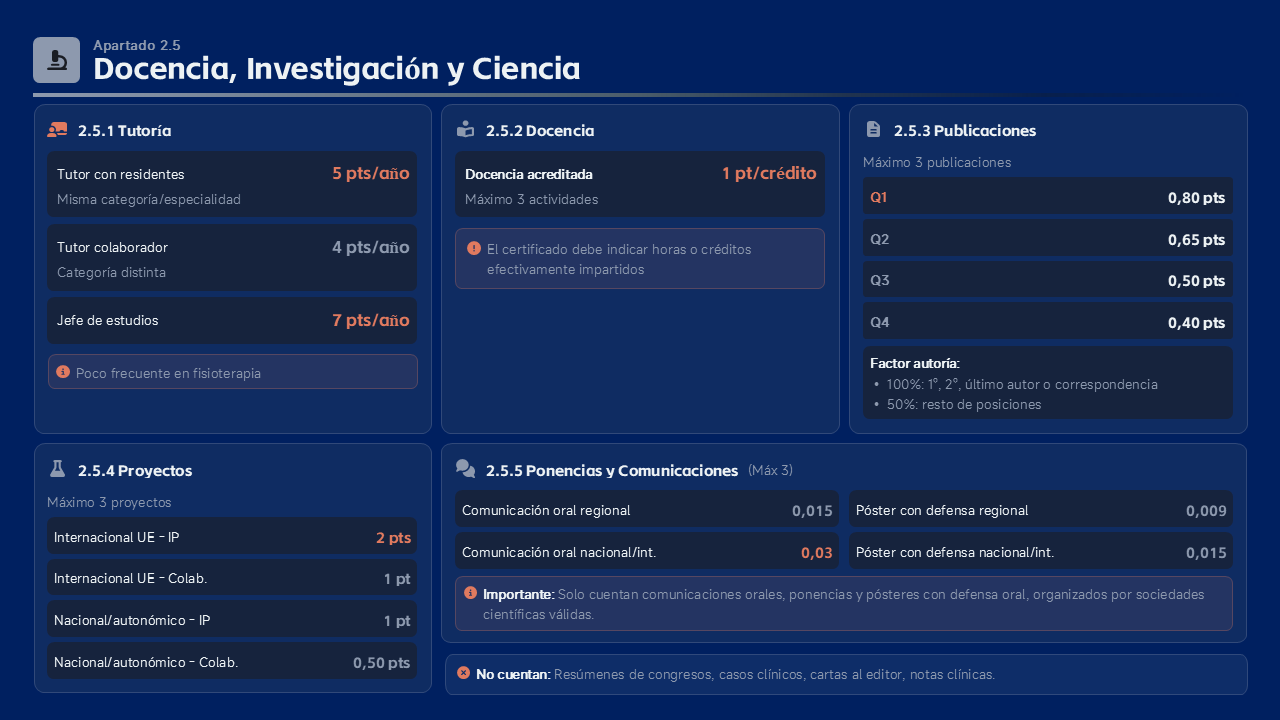Click the Docencia section teacher icon

click(465, 130)
